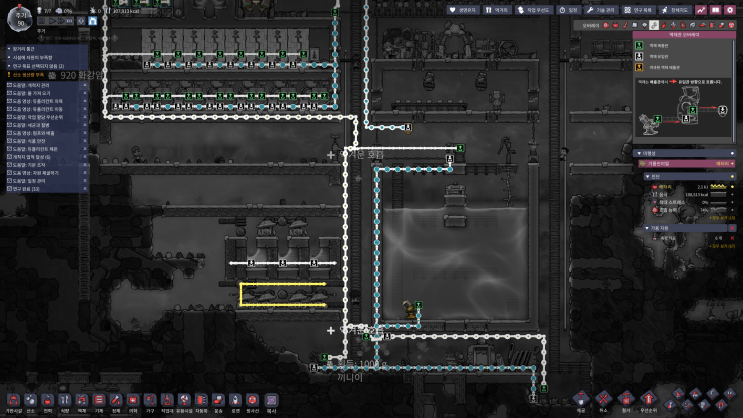Open the Options gear menu

tap(730, 10)
